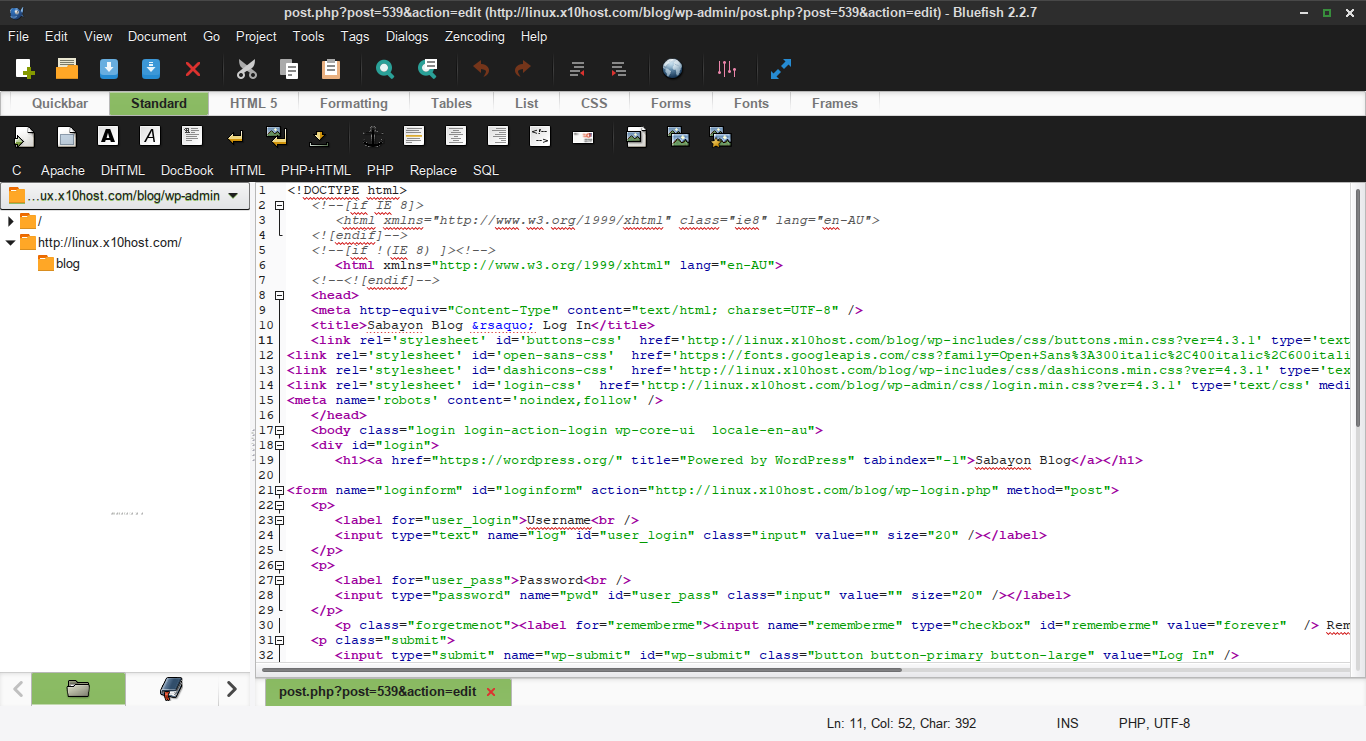The height and width of the screenshot is (741, 1366).
Task: Cut selection with the scissors icon
Action: [247, 69]
